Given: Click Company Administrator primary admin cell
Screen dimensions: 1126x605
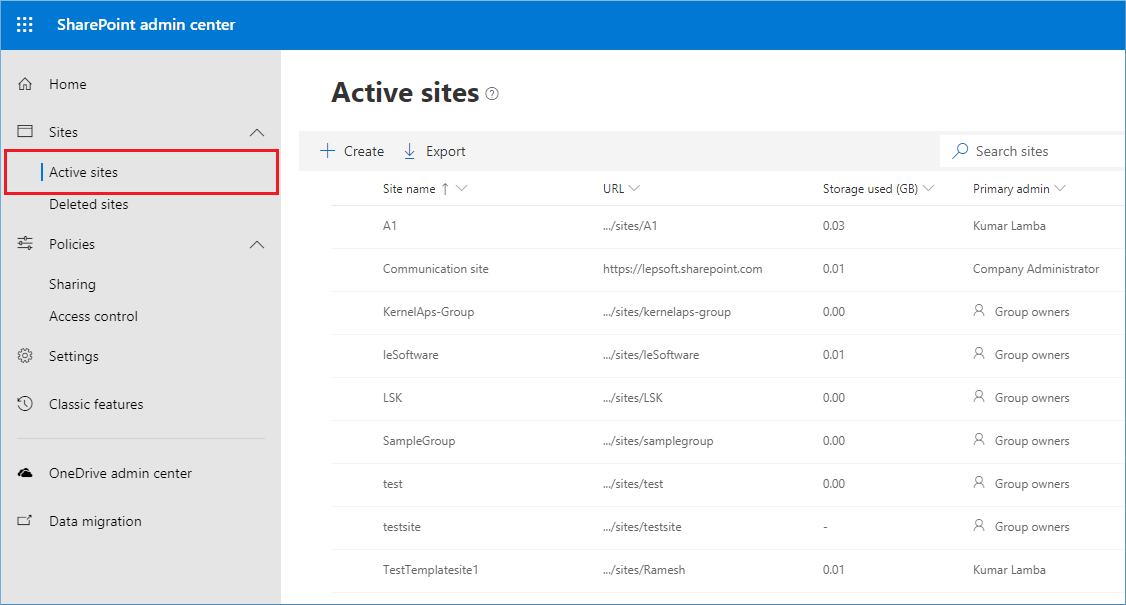Looking at the screenshot, I should pyautogui.click(x=1036, y=269).
